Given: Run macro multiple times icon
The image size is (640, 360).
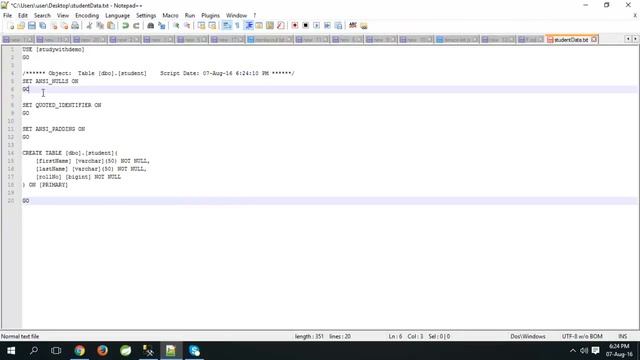Looking at the screenshot, I should pos(327,26).
